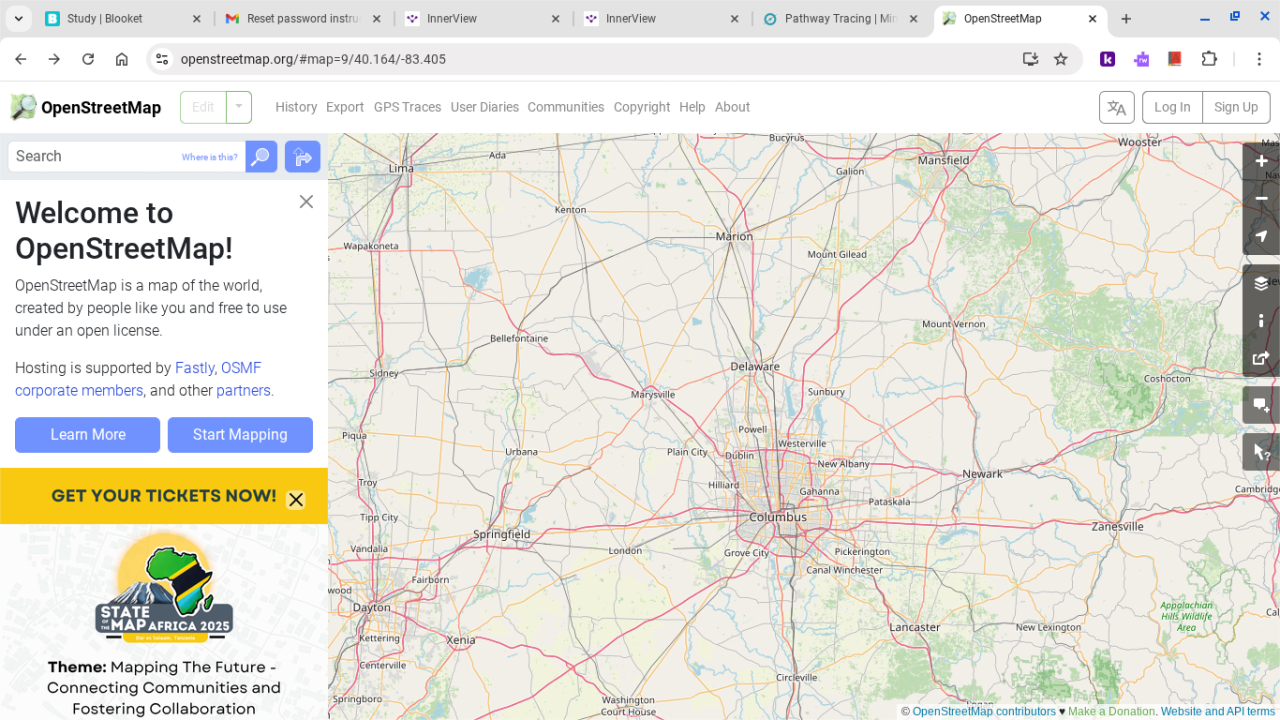Click the browser address bar URL

[313, 59]
